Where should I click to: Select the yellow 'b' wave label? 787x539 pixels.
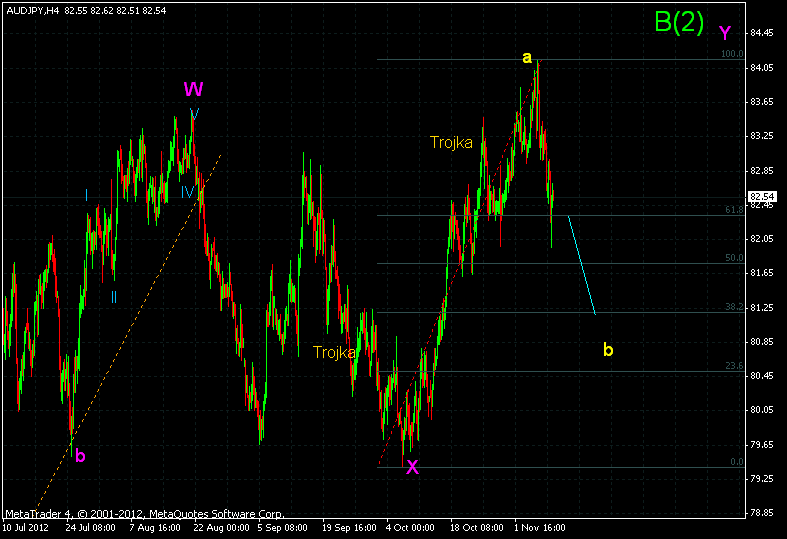click(x=608, y=349)
